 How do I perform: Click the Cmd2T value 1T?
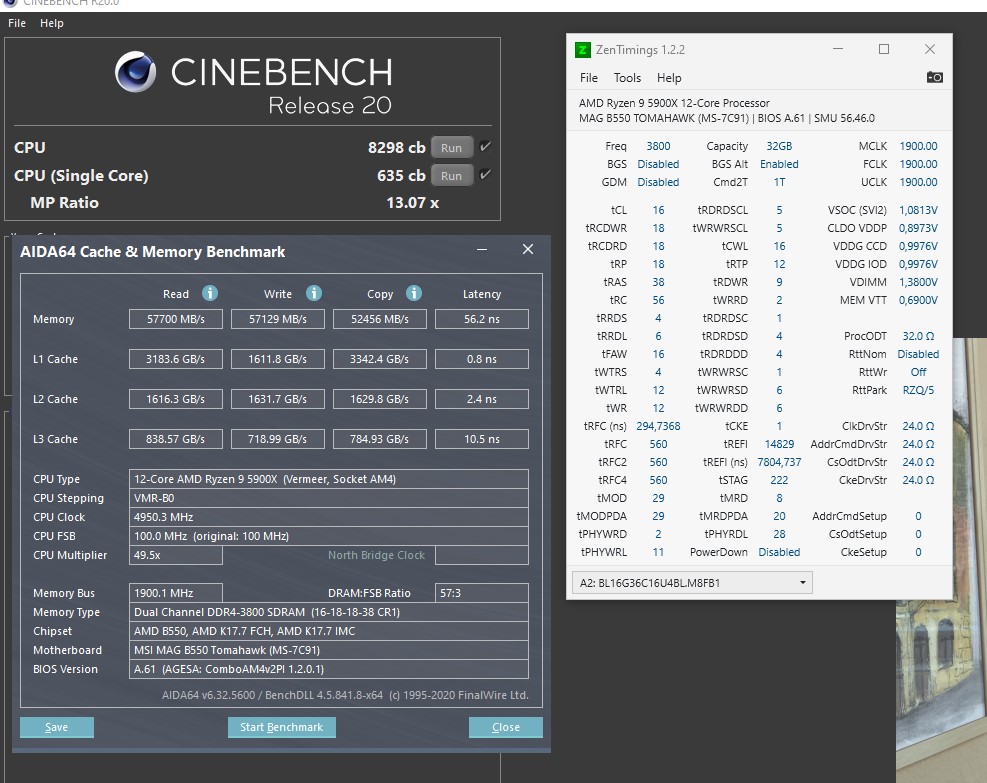[779, 183]
